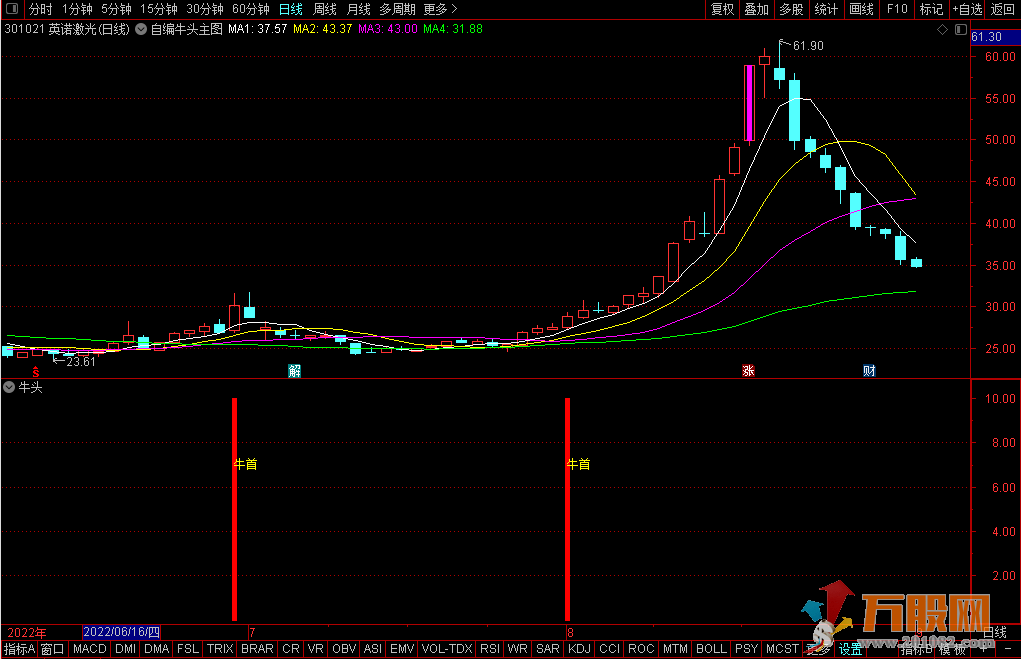Click the diamond icon above the chart
1021x659 pixels.
coord(942,29)
